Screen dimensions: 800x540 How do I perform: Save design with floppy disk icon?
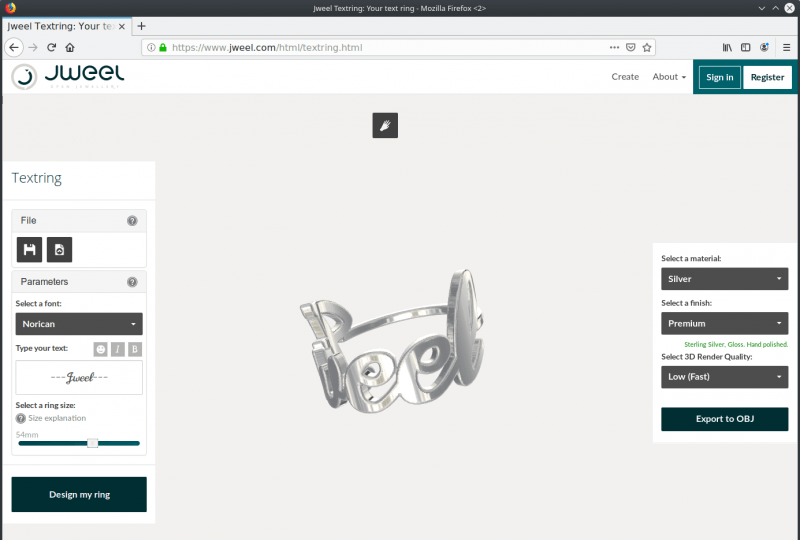click(29, 250)
